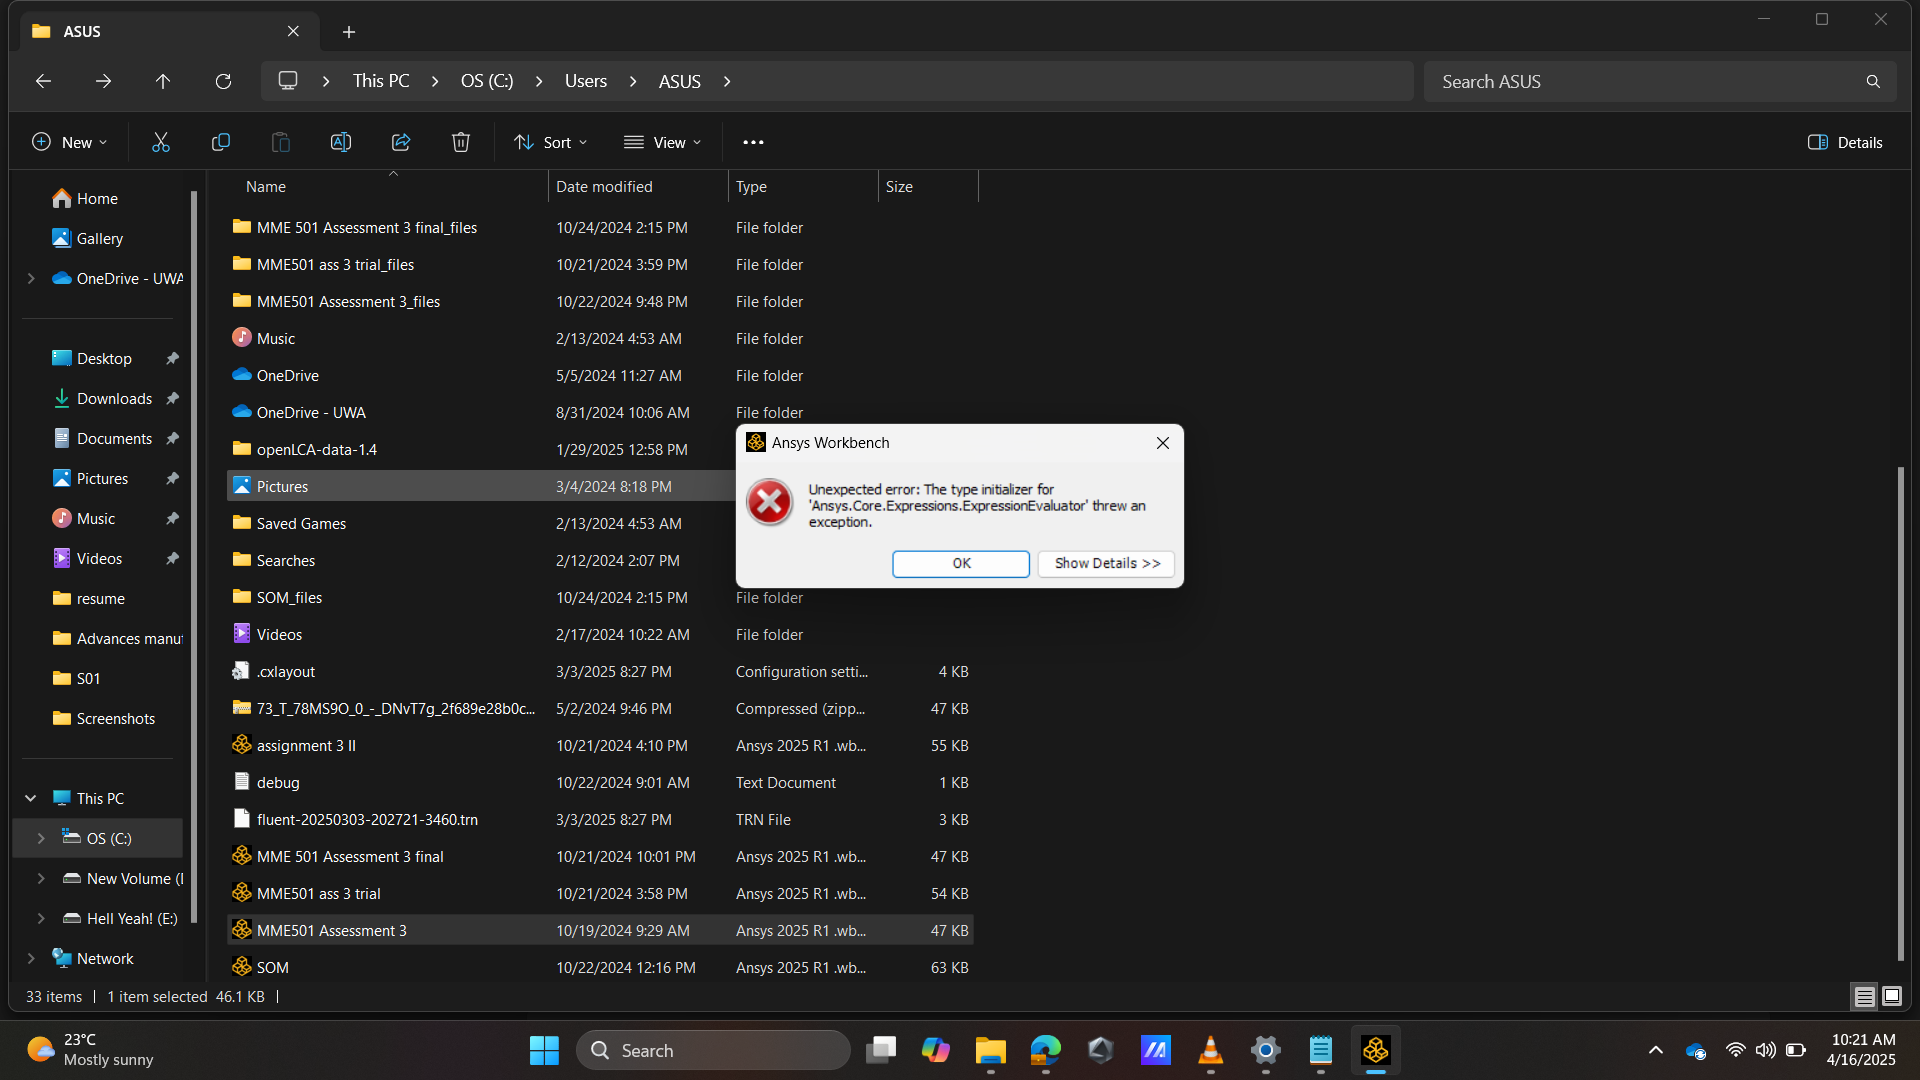This screenshot has width=1920, height=1080.
Task: Click the file list vertical scrollbar
Action: point(1901,712)
